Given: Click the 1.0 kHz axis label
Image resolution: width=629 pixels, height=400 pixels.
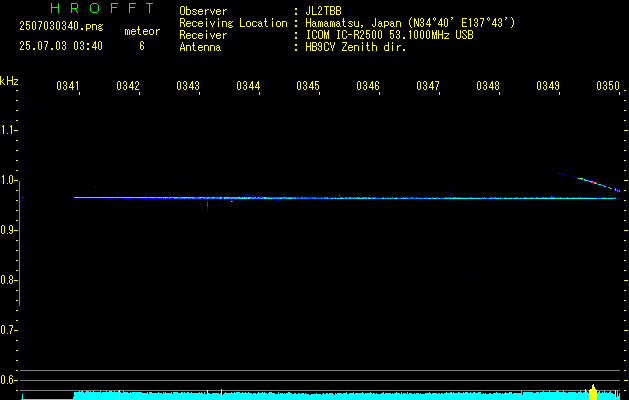Looking at the screenshot, I should [x=8, y=180].
